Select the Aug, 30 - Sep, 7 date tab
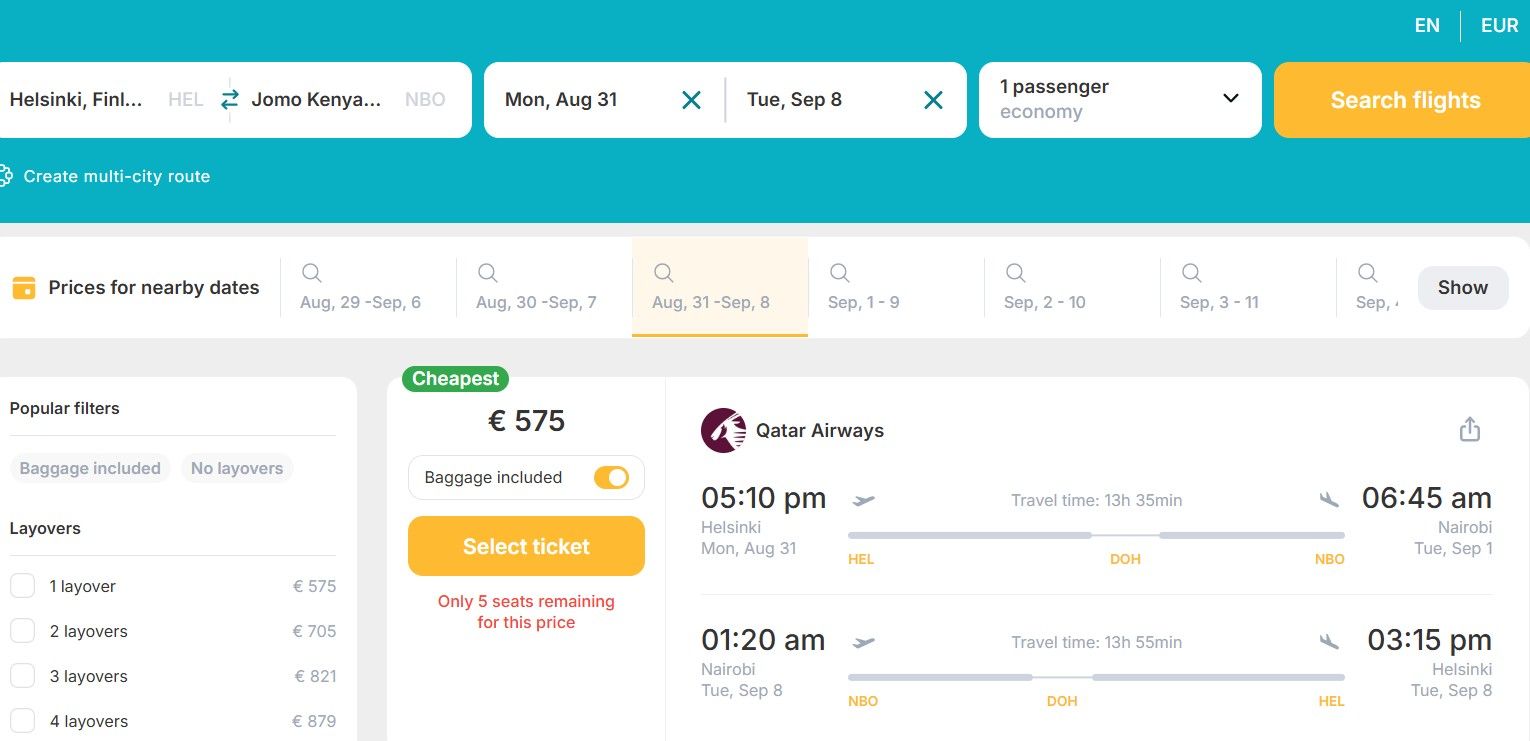This screenshot has width=1530, height=741. point(536,288)
